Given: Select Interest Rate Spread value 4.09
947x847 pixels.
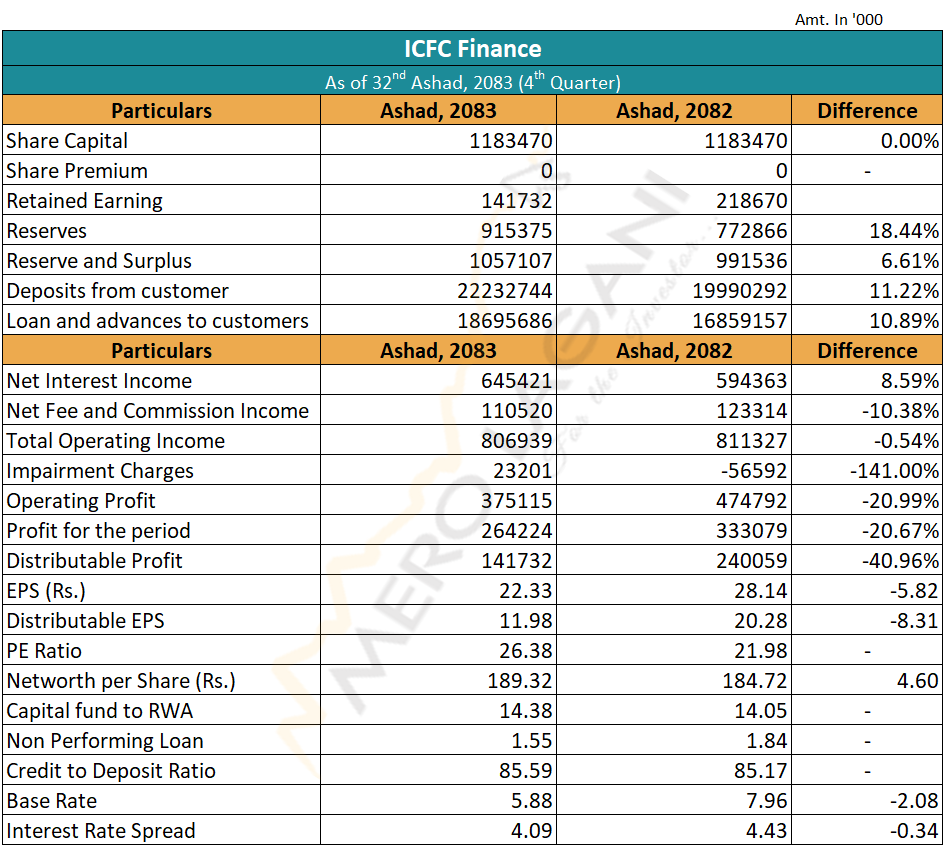Looking at the screenshot, I should (531, 831).
